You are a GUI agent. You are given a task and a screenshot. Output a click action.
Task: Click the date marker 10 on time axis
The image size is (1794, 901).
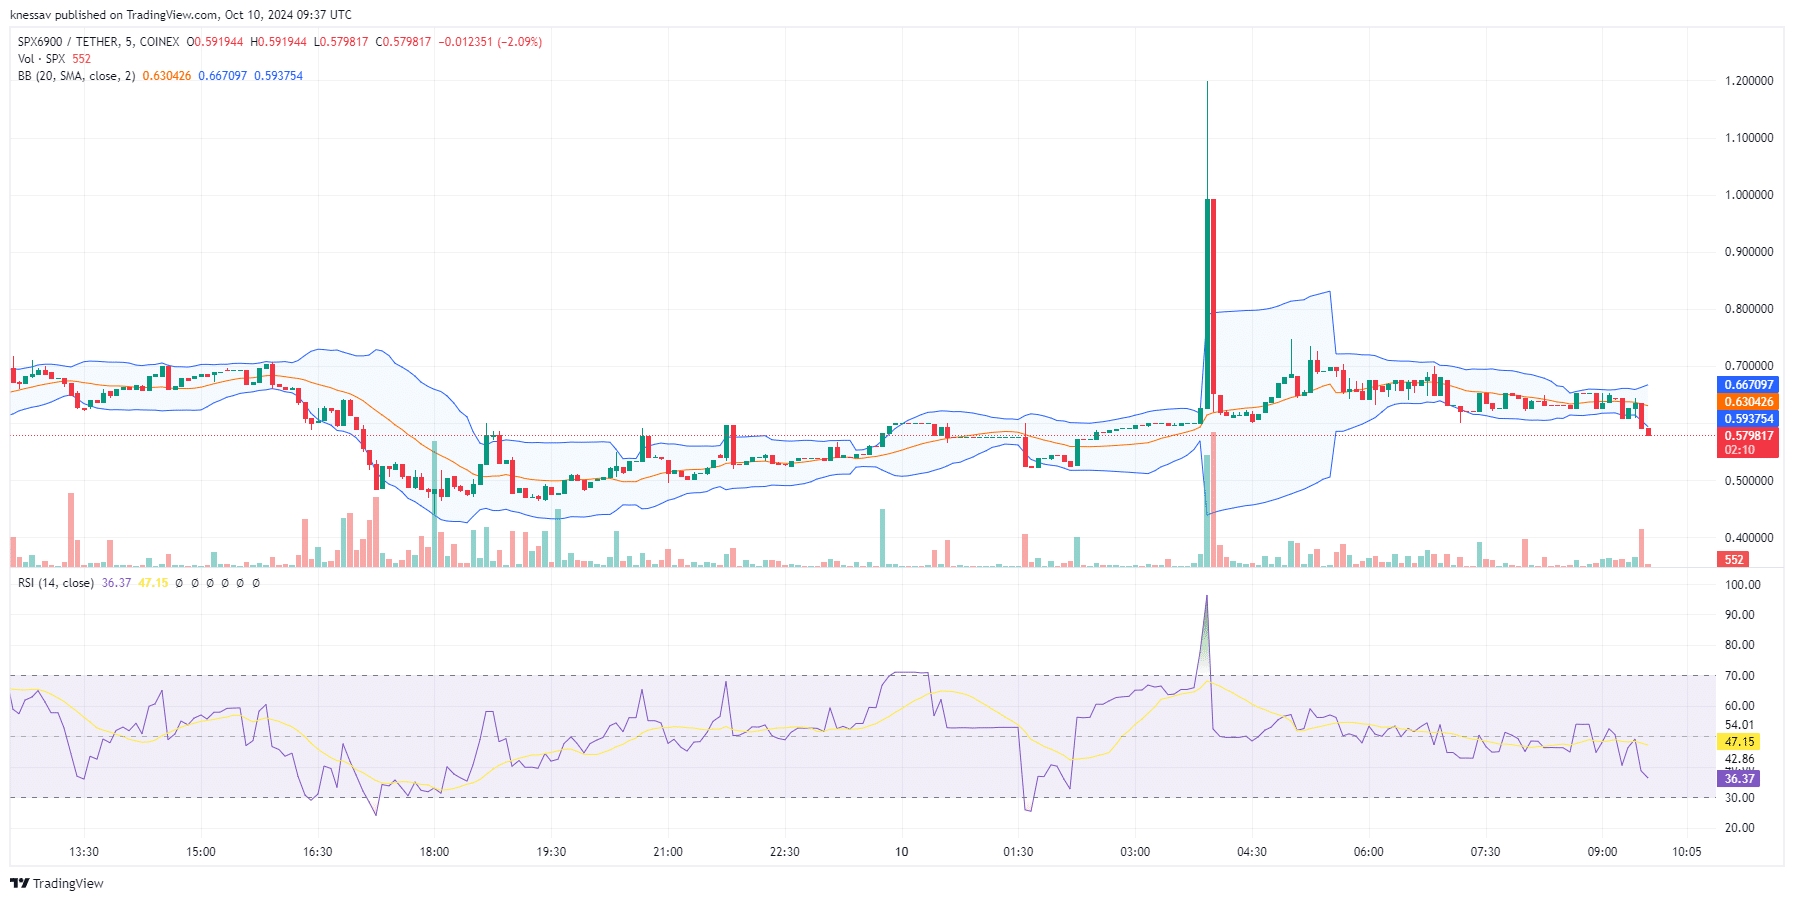[902, 852]
